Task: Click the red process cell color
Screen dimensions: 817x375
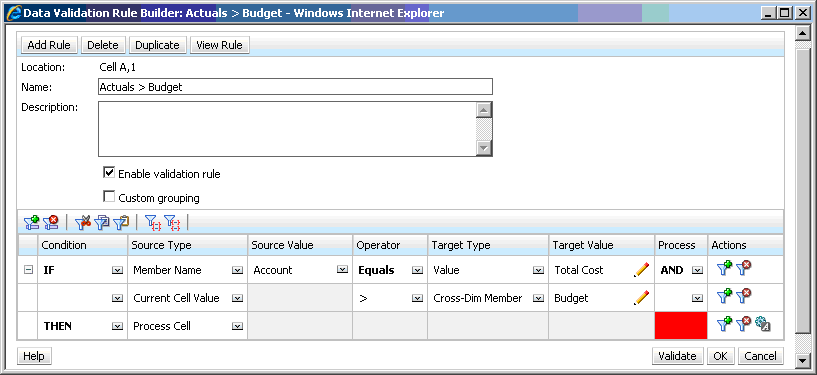Action: pyautogui.click(x=681, y=326)
